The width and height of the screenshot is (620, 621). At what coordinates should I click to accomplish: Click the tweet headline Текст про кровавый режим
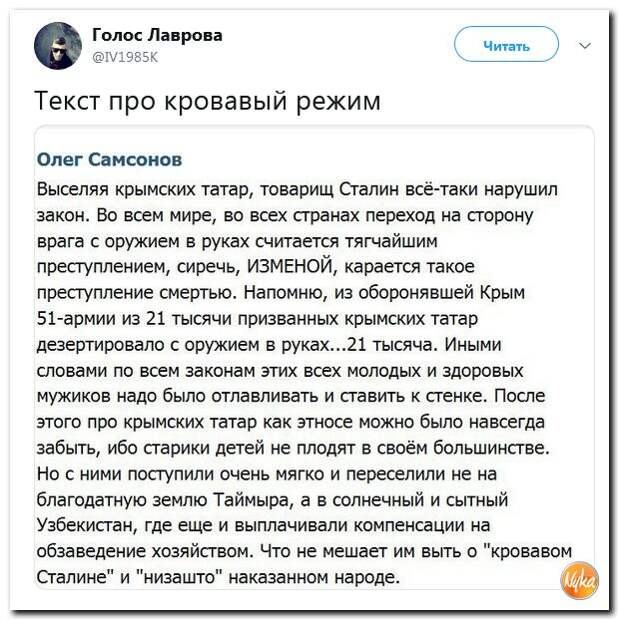point(208,101)
